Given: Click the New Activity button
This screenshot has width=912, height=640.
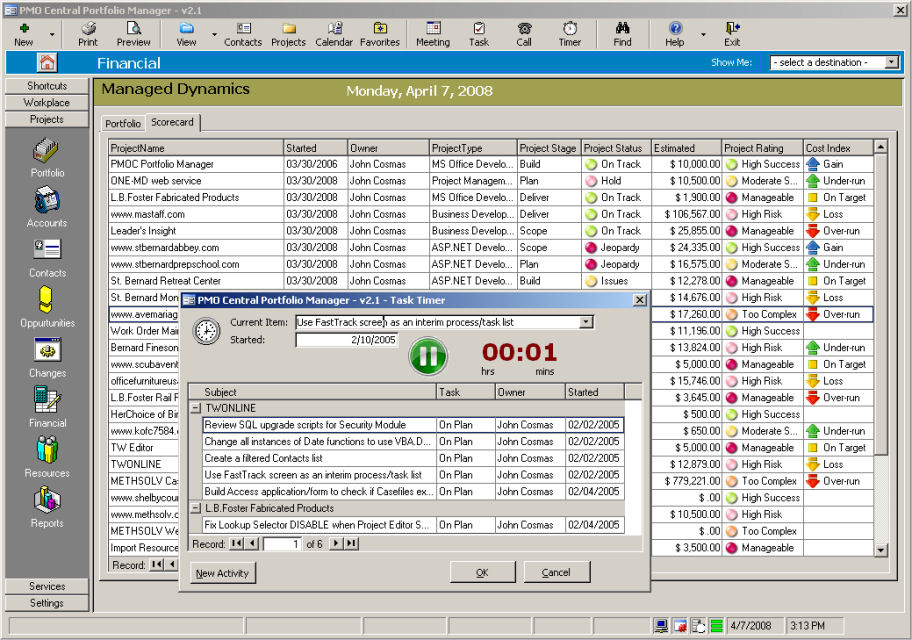Looking at the screenshot, I should coord(222,573).
